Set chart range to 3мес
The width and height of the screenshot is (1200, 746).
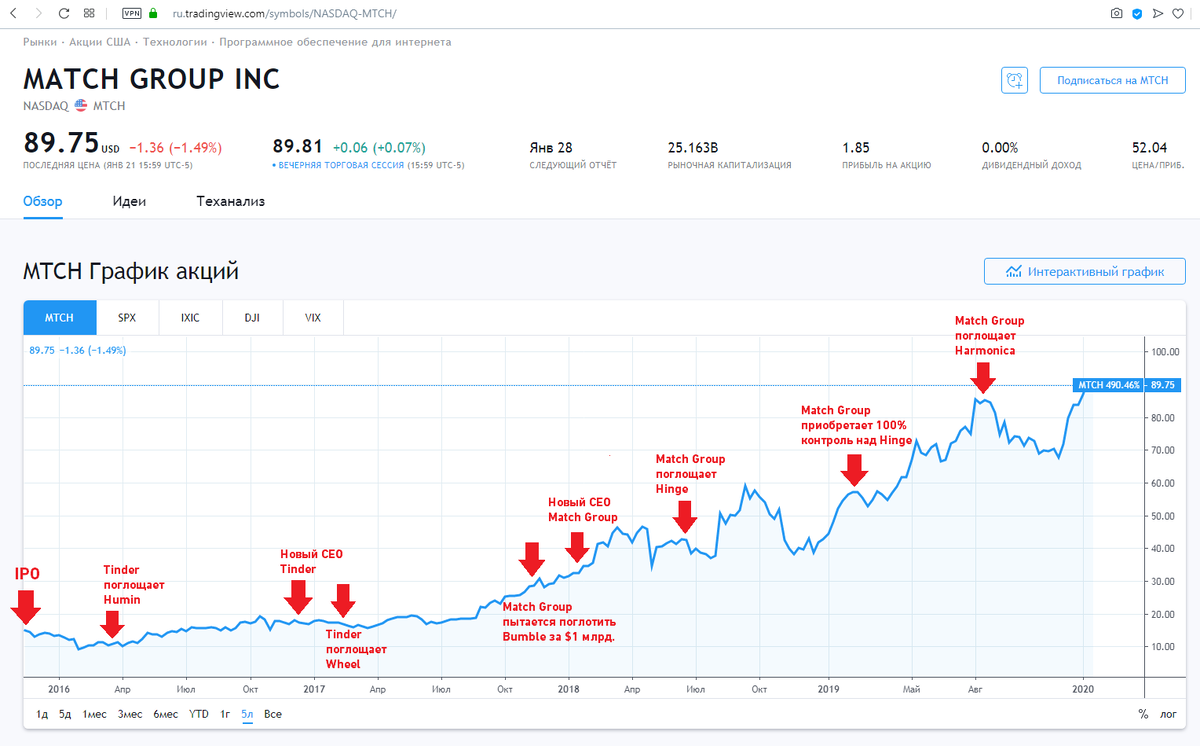pyautogui.click(x=130, y=714)
